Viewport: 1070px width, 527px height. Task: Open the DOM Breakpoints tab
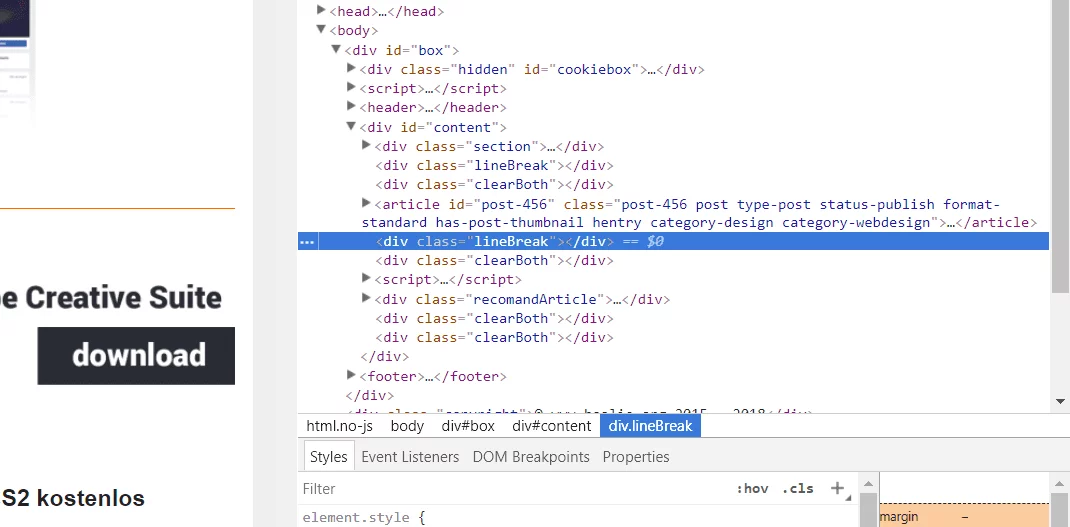[531, 457]
